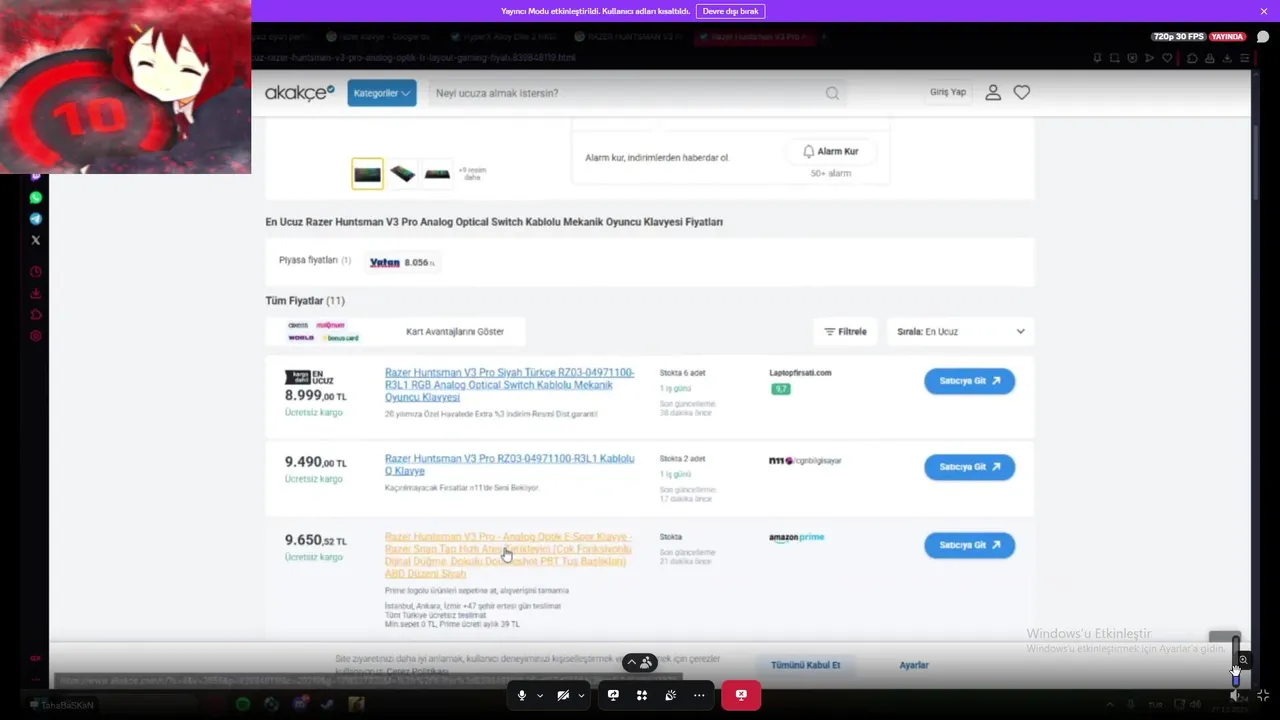Click the 9.7 green seller rating badge

[x=781, y=389]
